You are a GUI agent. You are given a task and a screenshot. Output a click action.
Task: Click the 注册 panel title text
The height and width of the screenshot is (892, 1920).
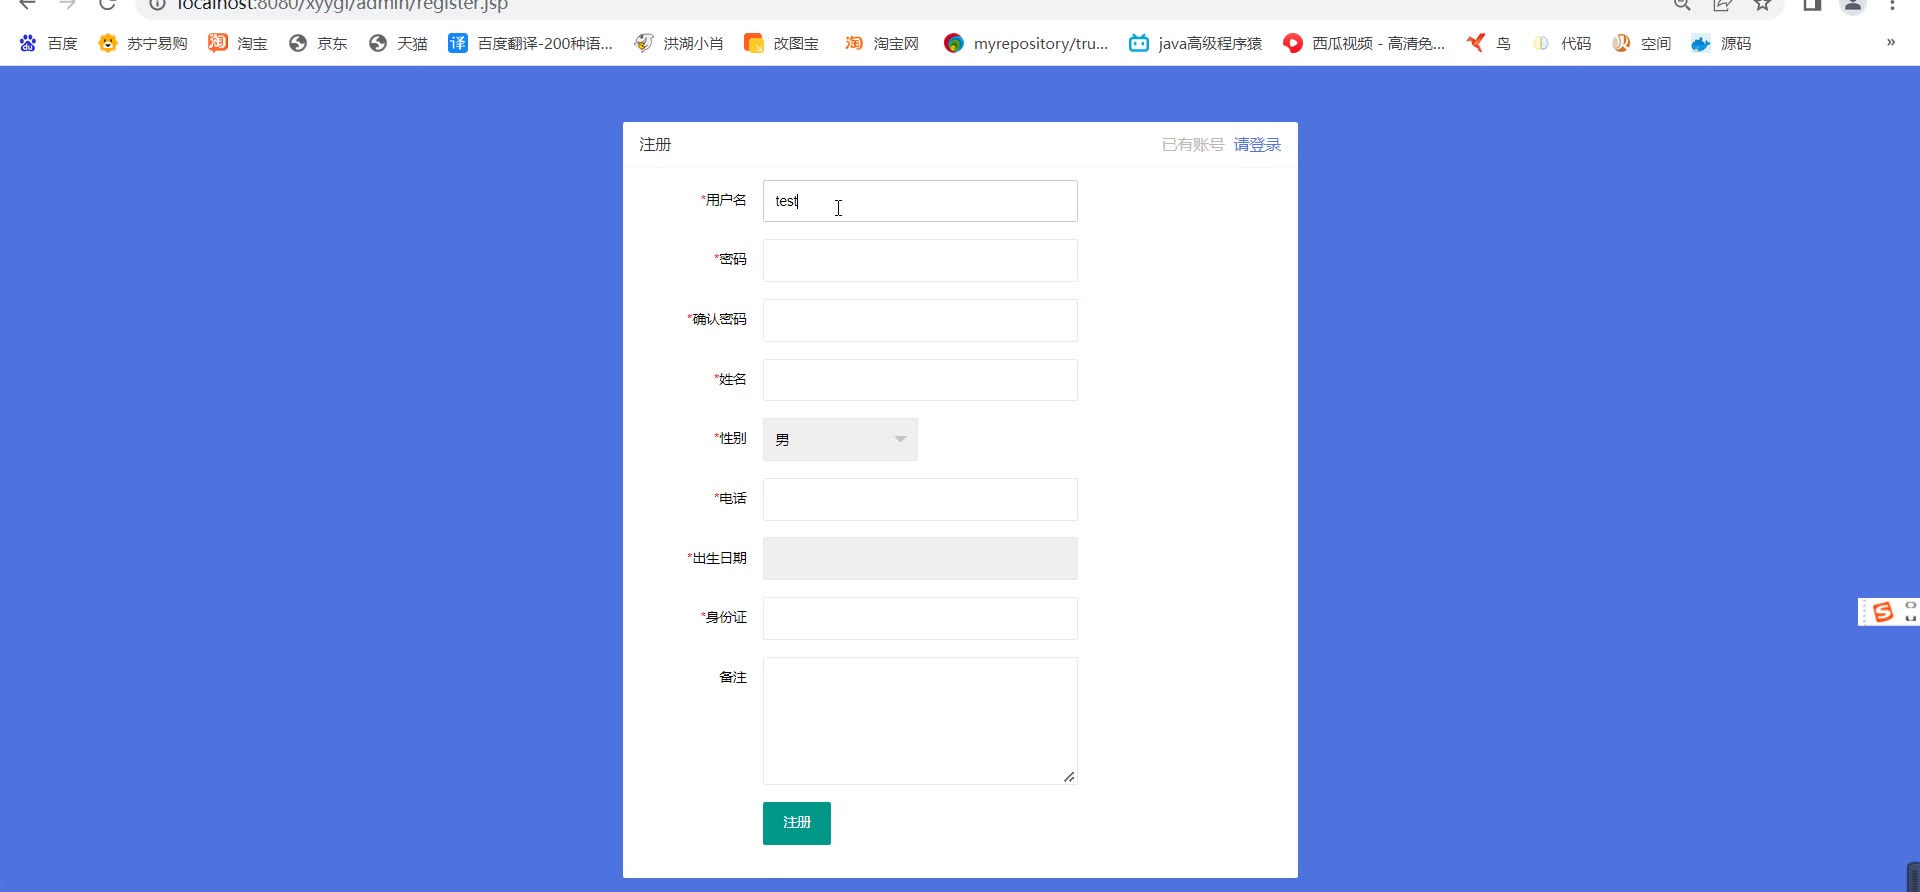[x=655, y=145]
